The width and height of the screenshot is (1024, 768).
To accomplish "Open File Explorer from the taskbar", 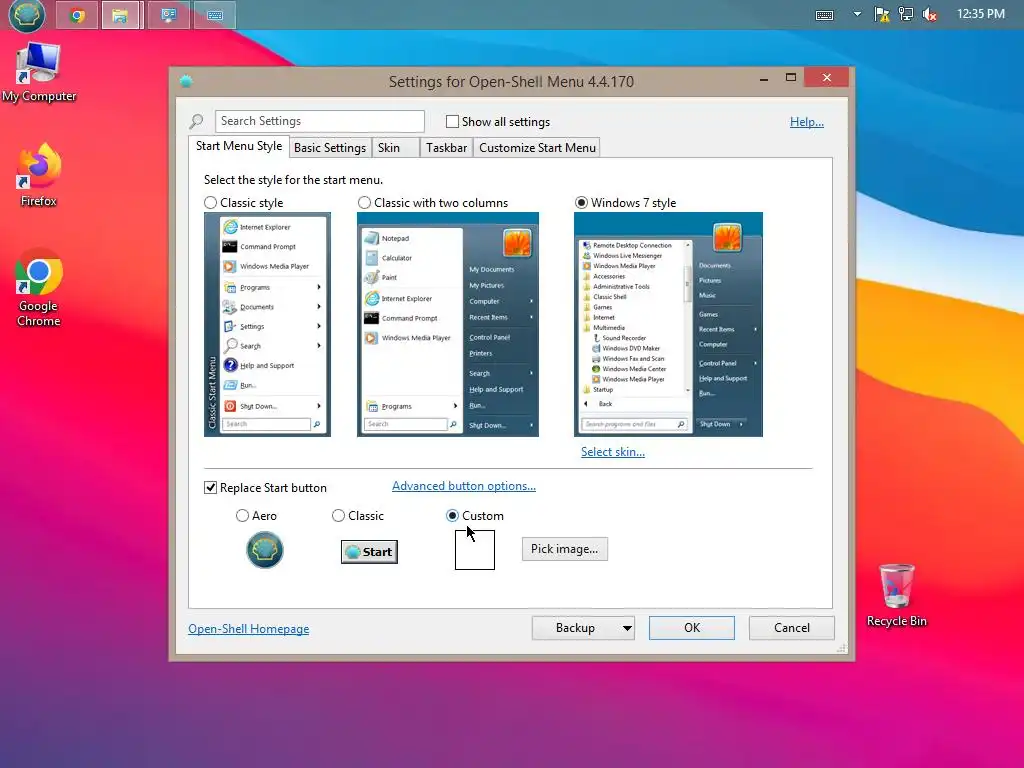I will (x=120, y=16).
